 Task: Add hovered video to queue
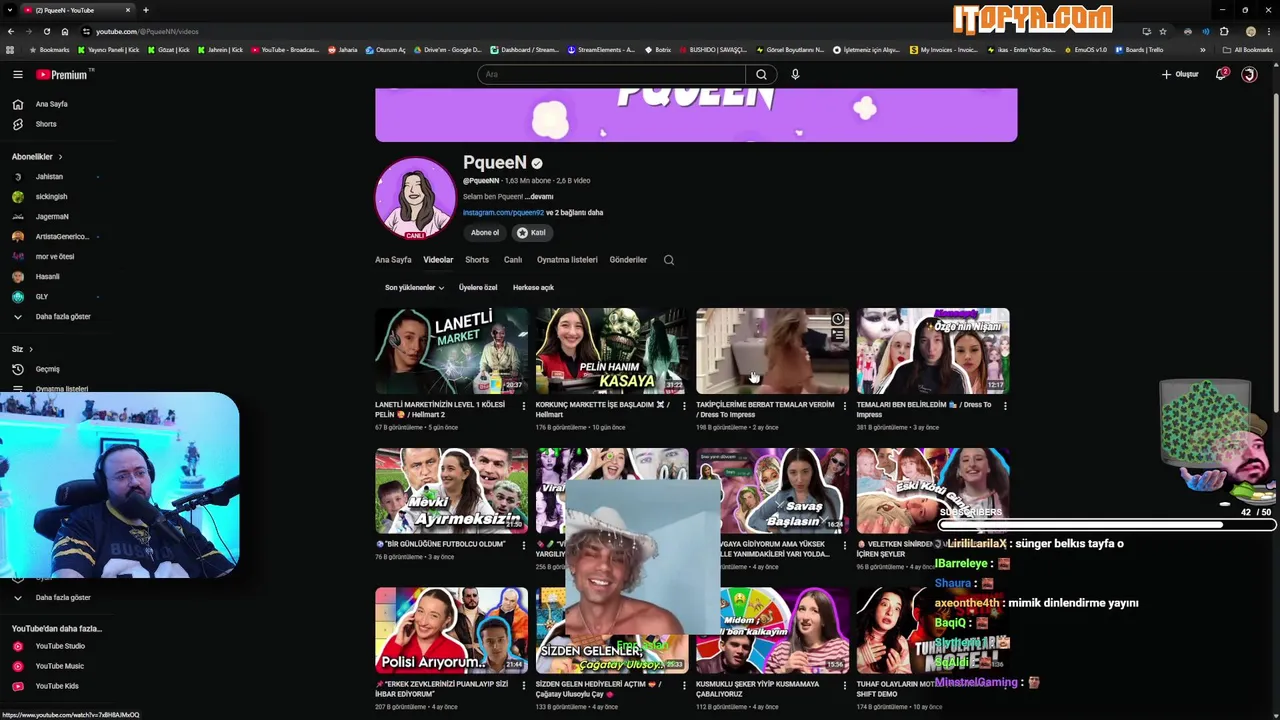(x=838, y=336)
